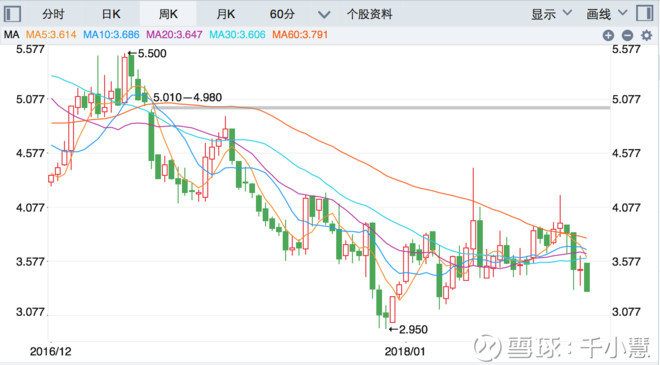660x365 pixels.
Task: Click the left axis 4.077 label
Action: (30, 208)
